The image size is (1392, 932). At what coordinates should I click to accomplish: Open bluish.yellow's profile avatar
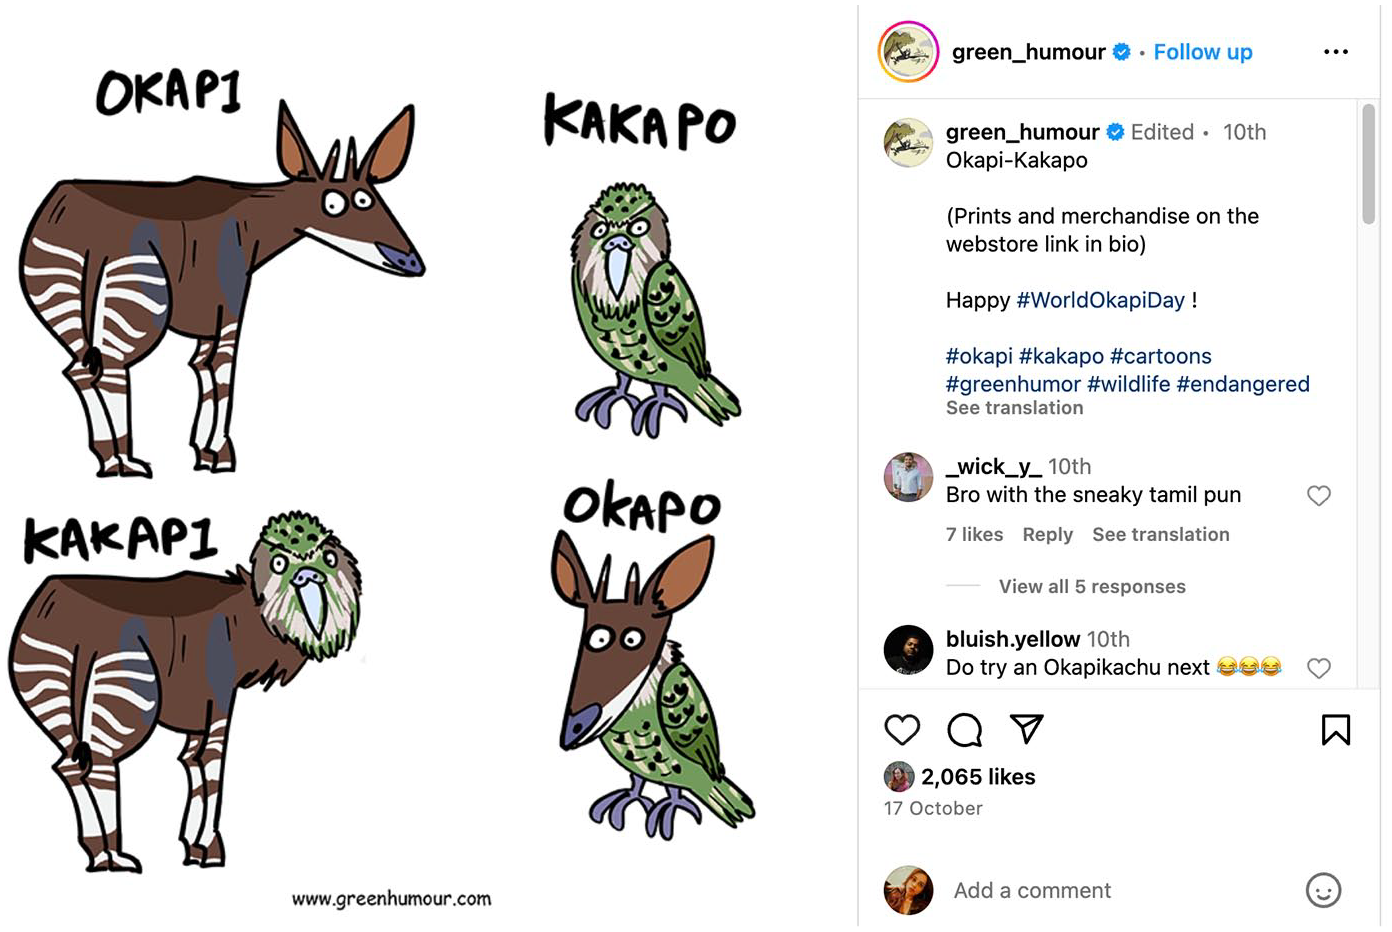click(908, 650)
